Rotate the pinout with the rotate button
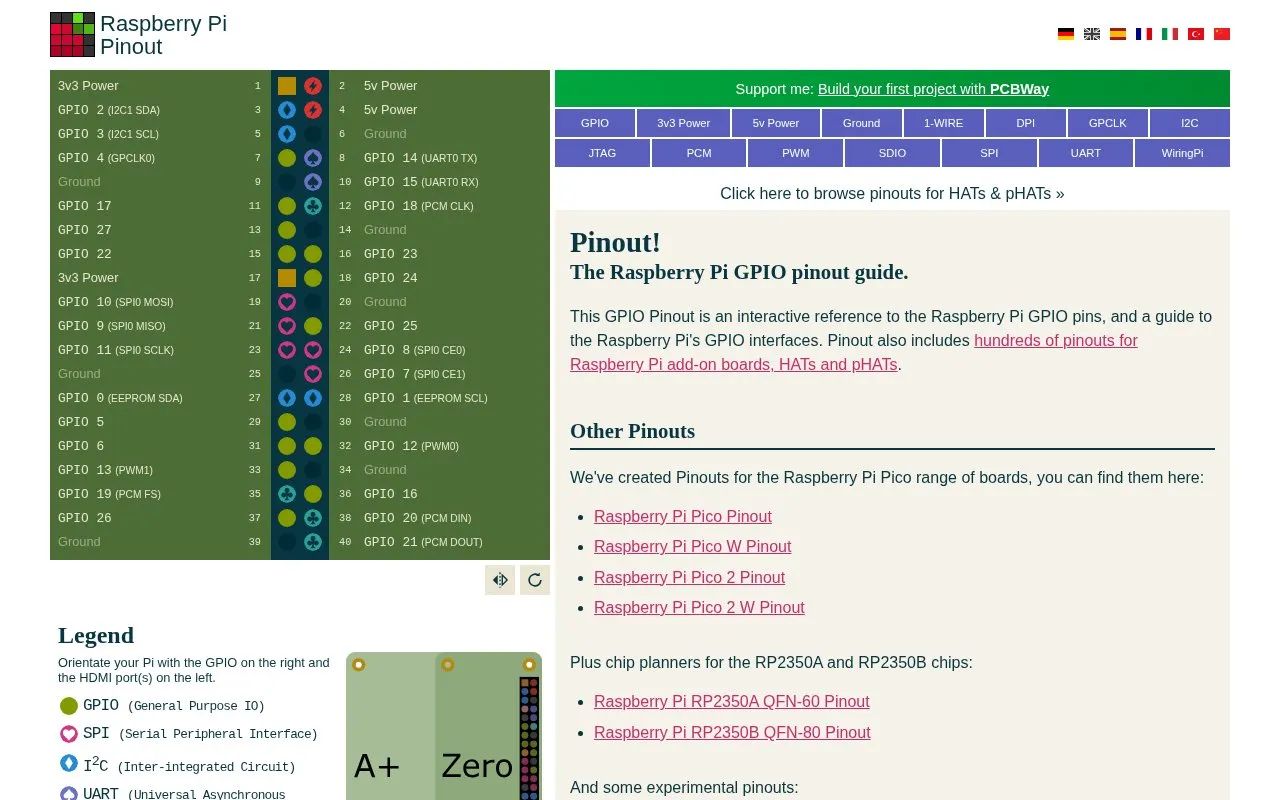 tap(535, 580)
